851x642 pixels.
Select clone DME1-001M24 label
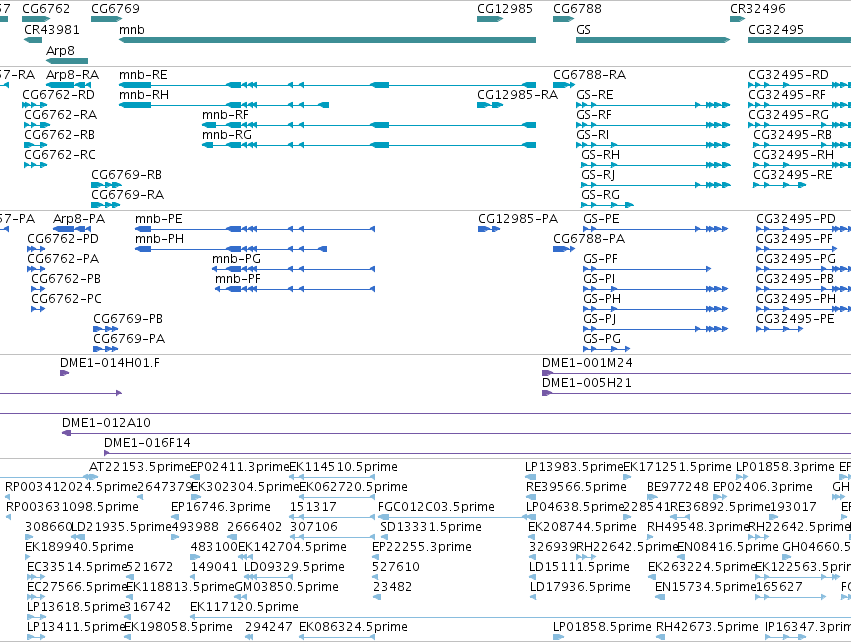click(x=587, y=363)
